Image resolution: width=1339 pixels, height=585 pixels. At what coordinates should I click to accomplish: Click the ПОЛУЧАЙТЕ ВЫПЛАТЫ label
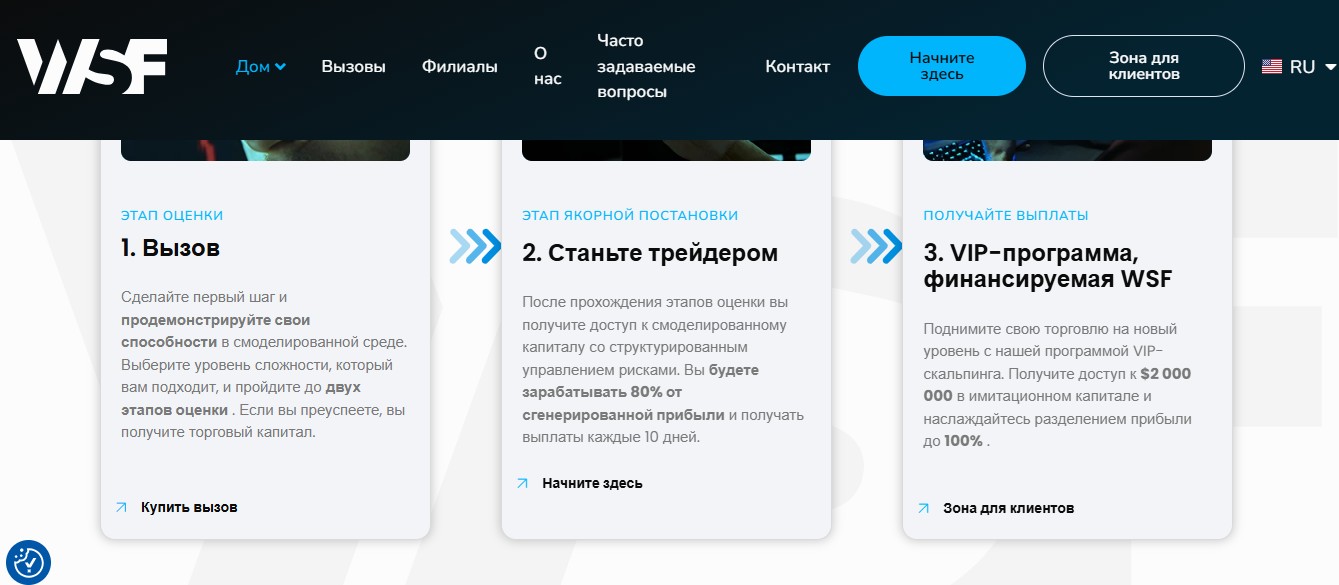[1006, 215]
